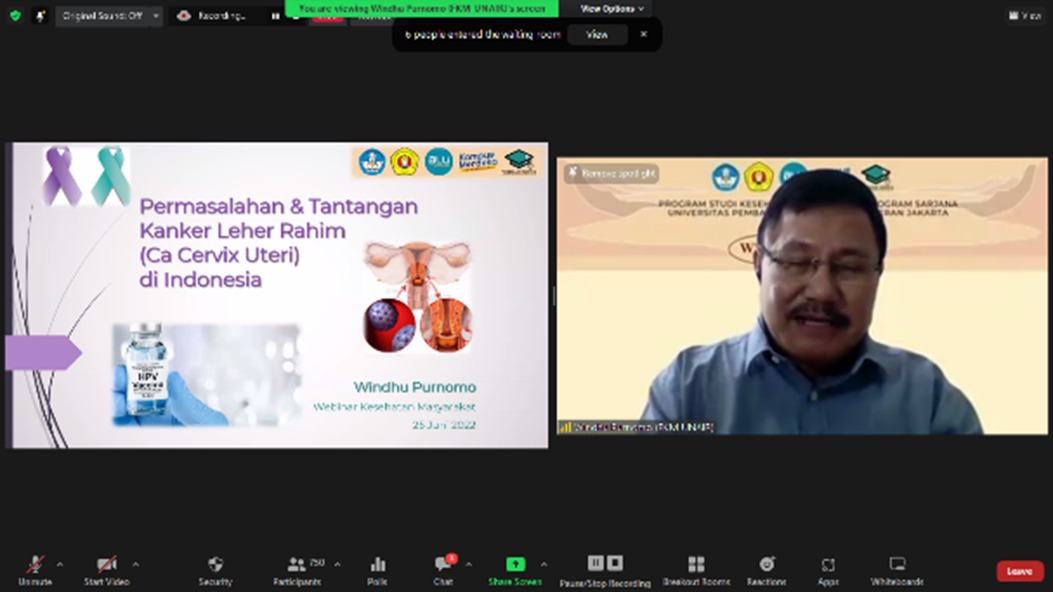Open the View Options dropdown
The width and height of the screenshot is (1053, 592).
[612, 8]
